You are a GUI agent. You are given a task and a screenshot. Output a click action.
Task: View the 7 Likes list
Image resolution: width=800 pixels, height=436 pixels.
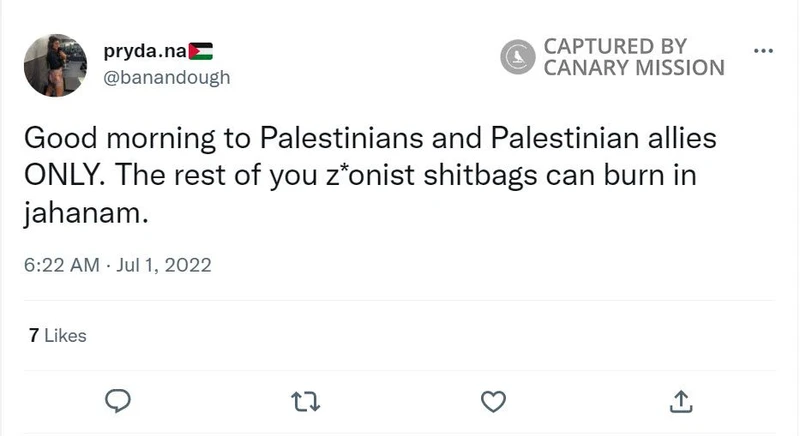click(58, 336)
